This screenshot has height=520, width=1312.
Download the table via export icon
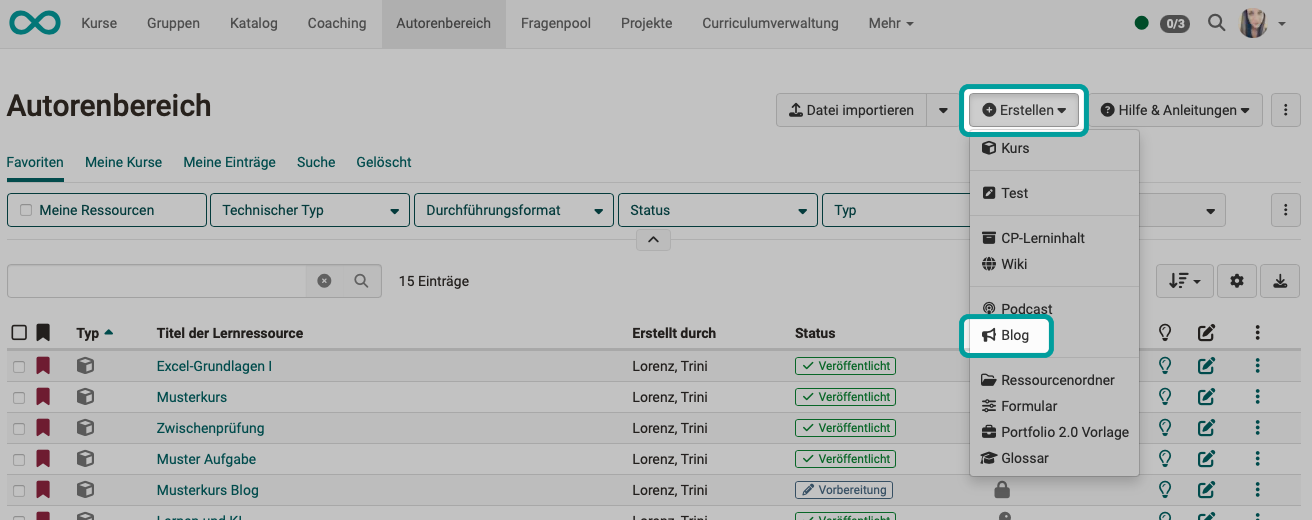pyautogui.click(x=1280, y=281)
